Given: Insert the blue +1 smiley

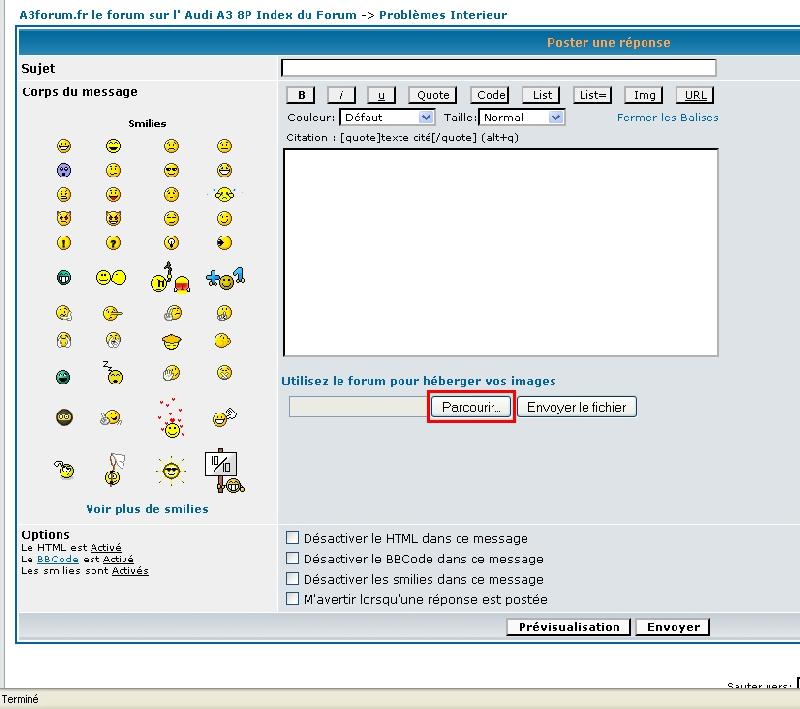Looking at the screenshot, I should [226, 278].
